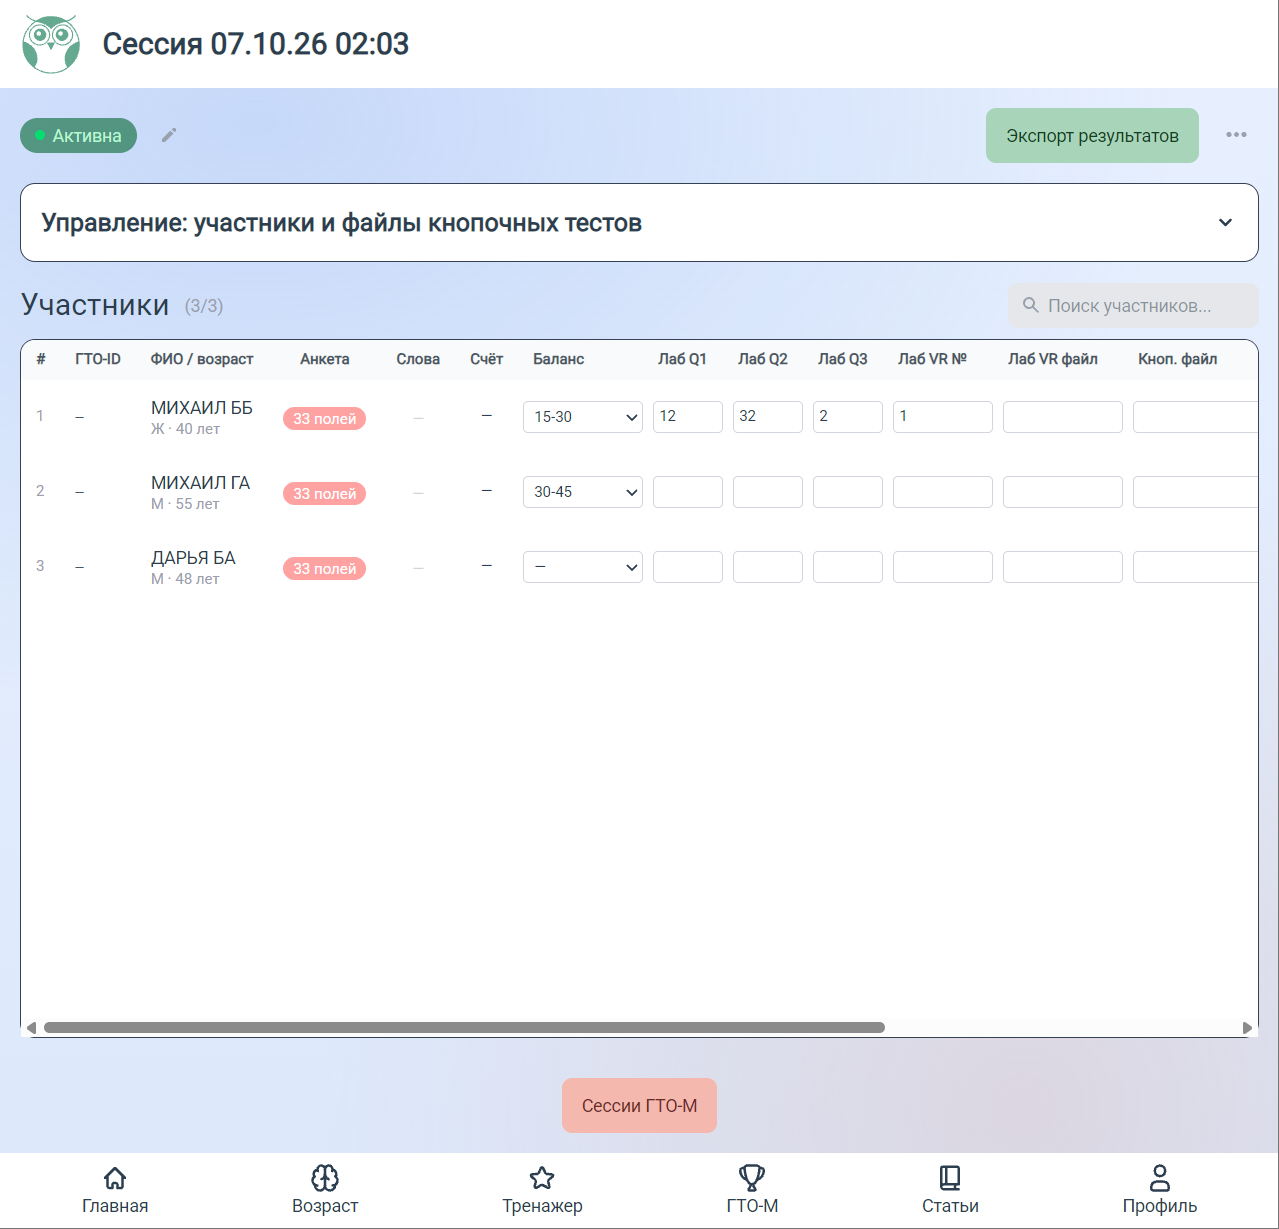
Task: Click Лаб Q3 field for МИХАИЛ ГА
Action: tap(848, 492)
